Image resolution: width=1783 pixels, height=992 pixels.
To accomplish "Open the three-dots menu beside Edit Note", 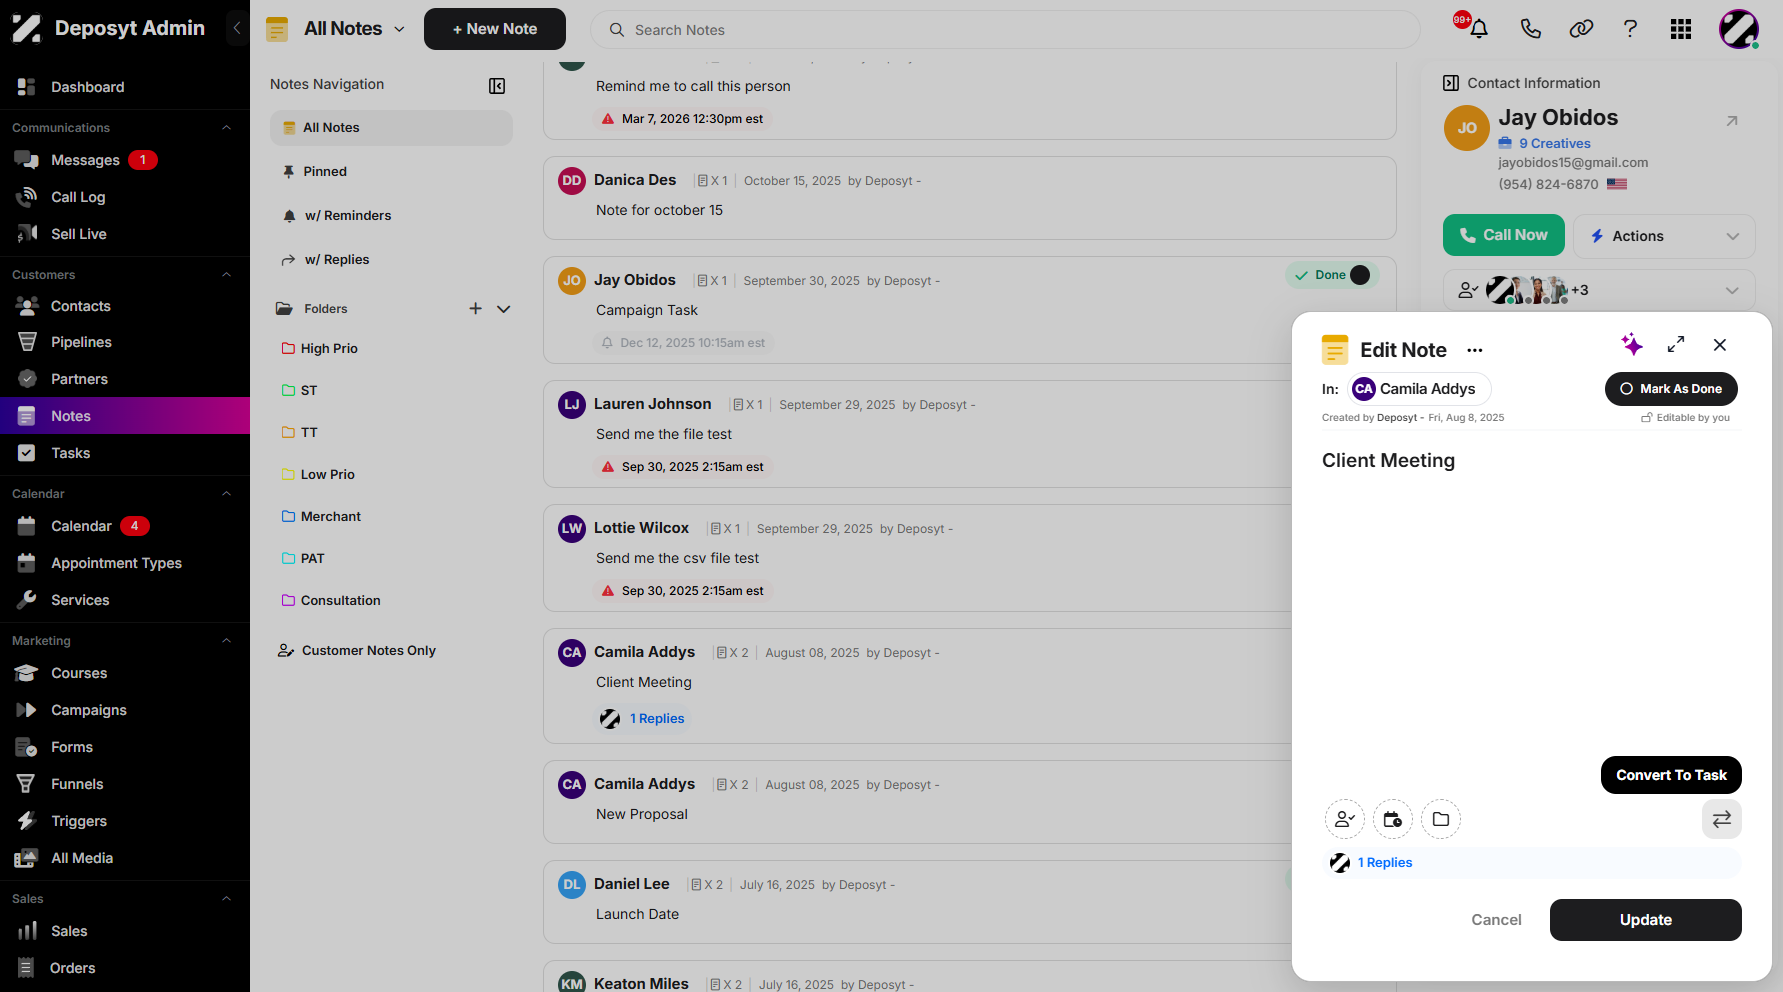I will [x=1475, y=350].
